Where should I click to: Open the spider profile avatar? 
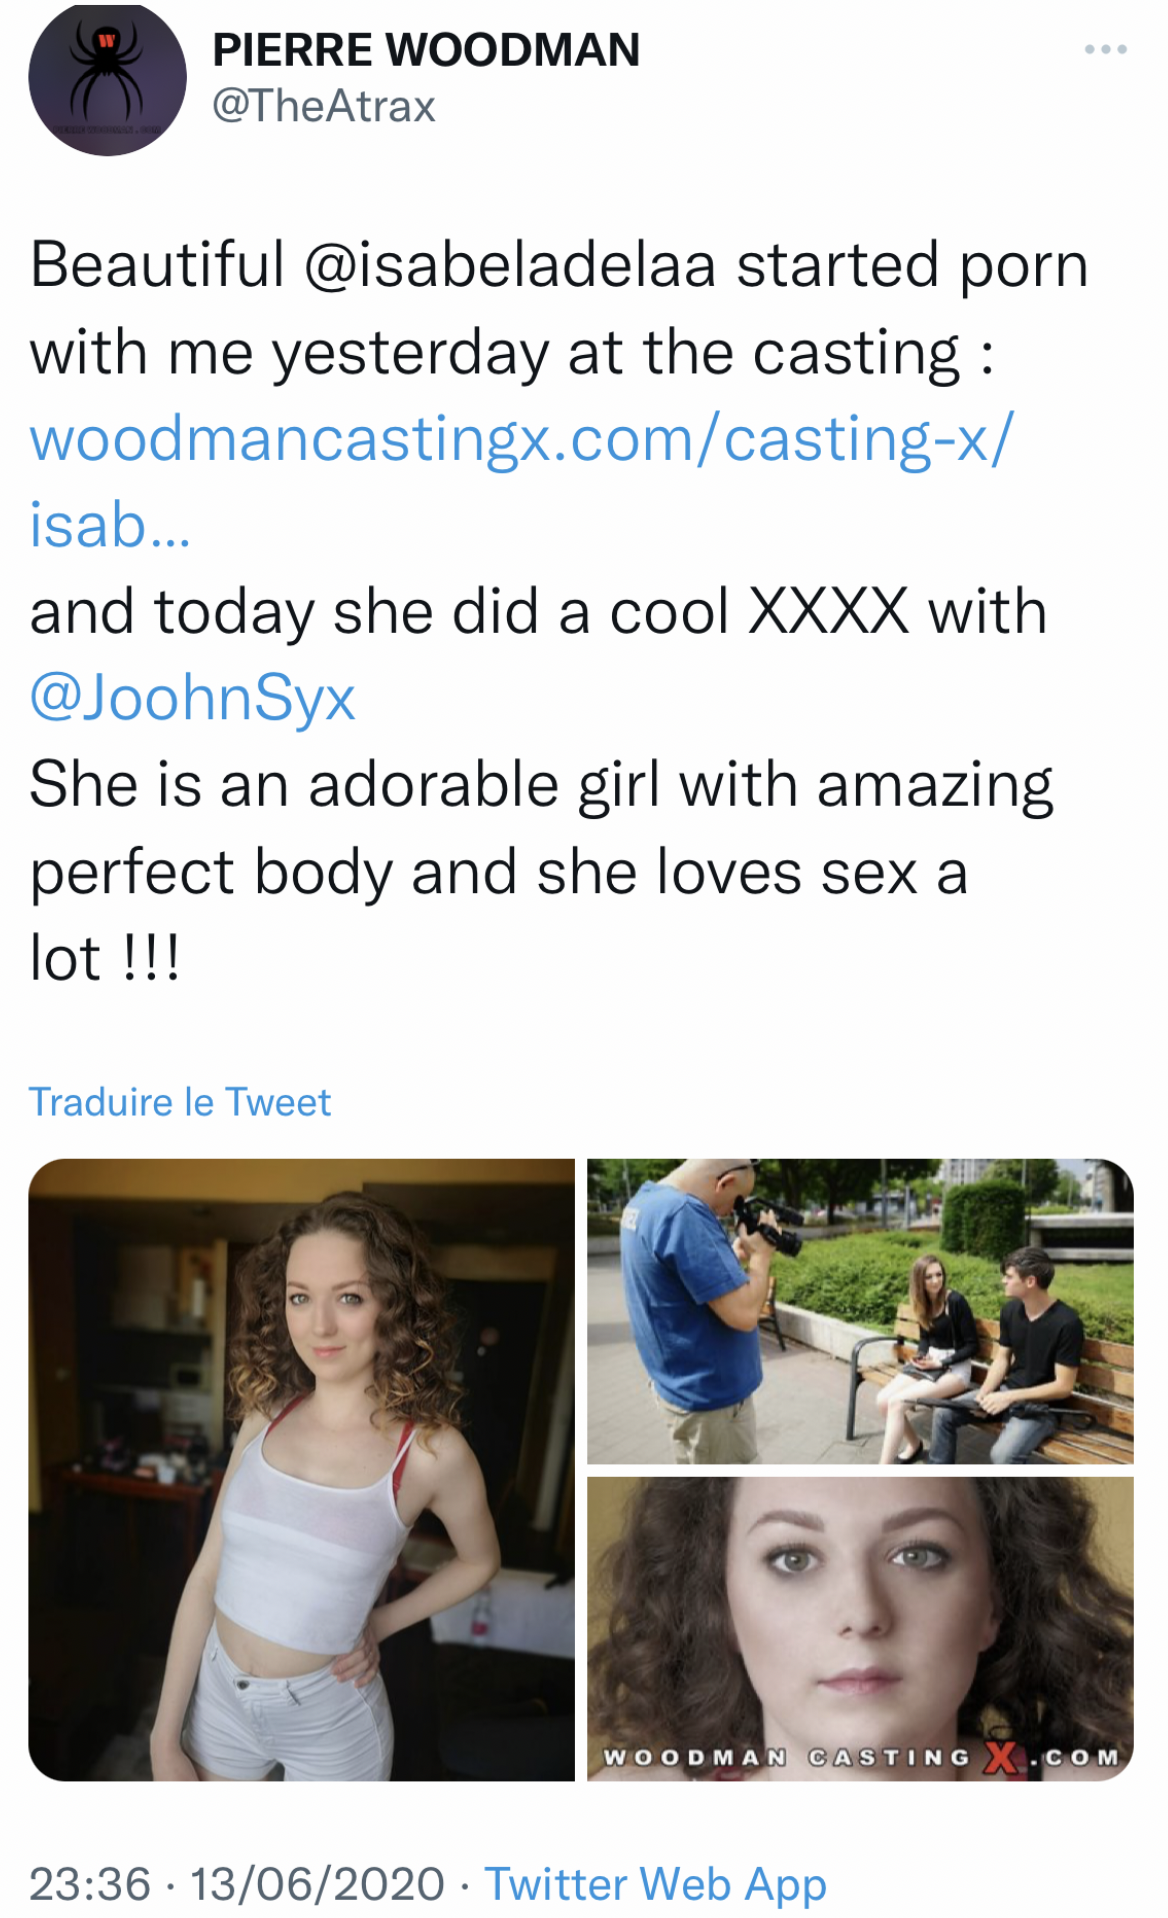(x=107, y=79)
